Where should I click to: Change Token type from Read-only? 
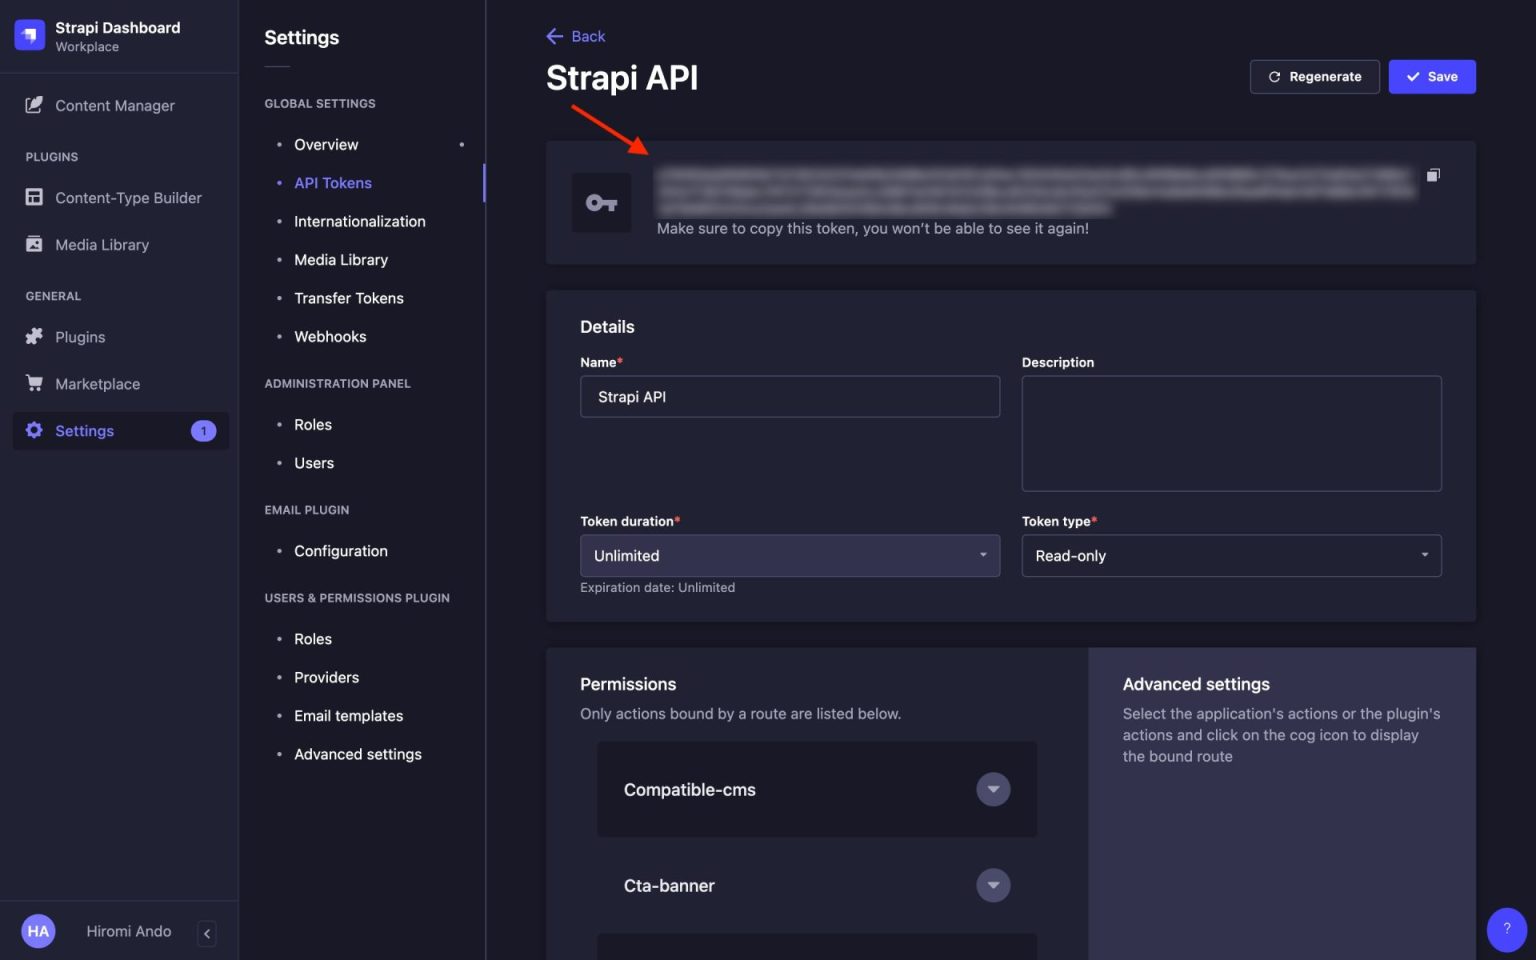point(1230,555)
